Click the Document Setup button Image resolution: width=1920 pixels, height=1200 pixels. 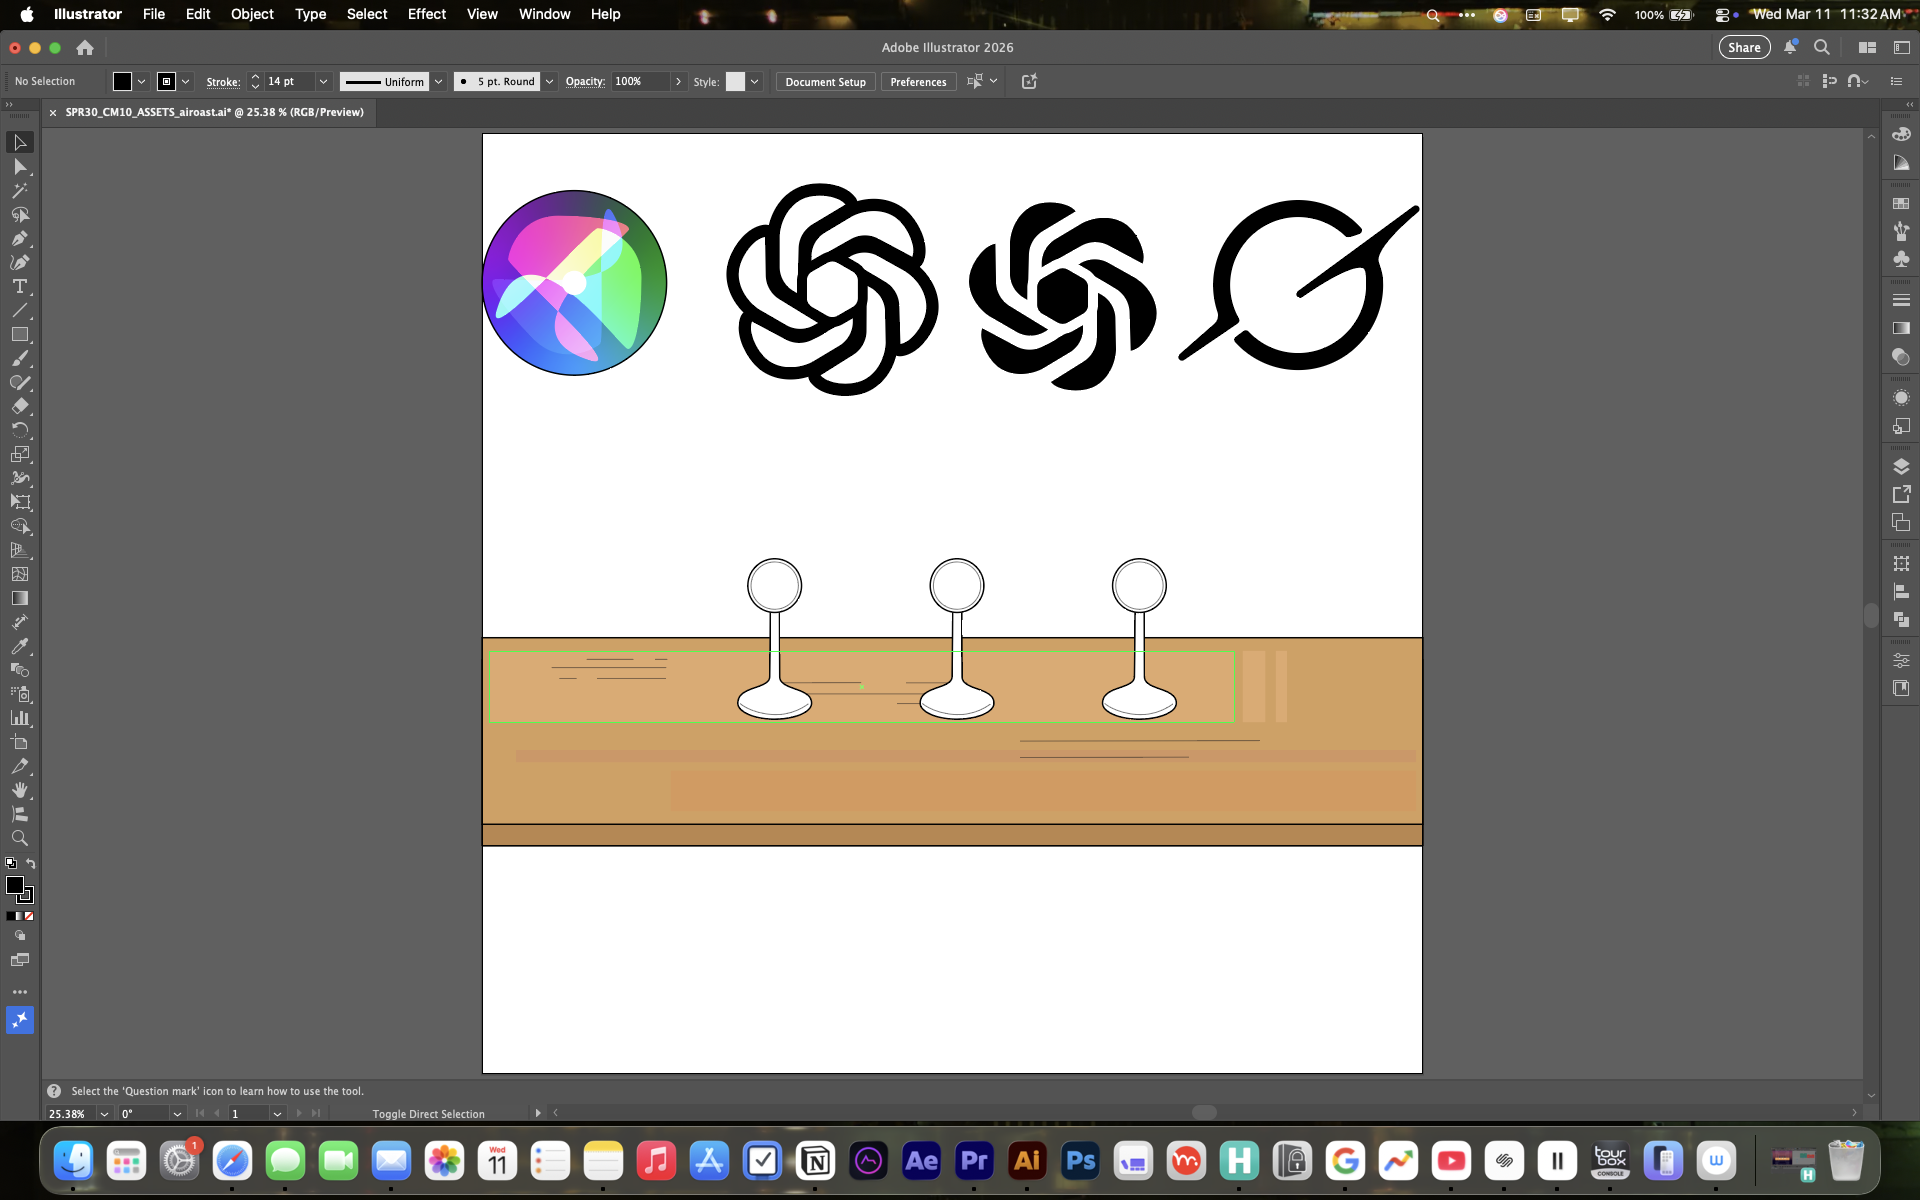tap(825, 82)
